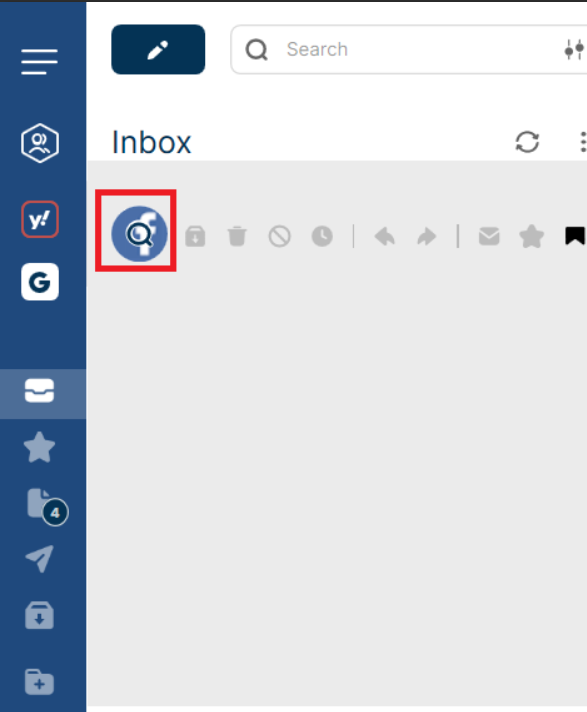Toggle read status envelope icon
This screenshot has height=712, width=587.
tap(489, 236)
